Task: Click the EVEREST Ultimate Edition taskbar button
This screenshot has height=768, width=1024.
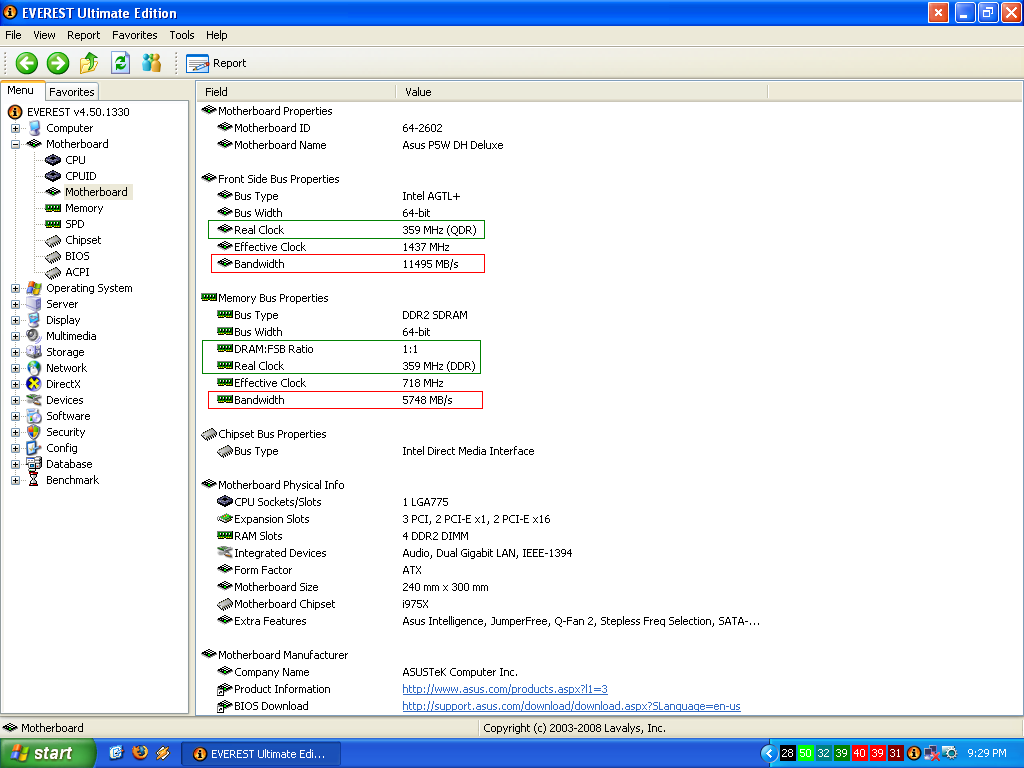Action: (261, 754)
